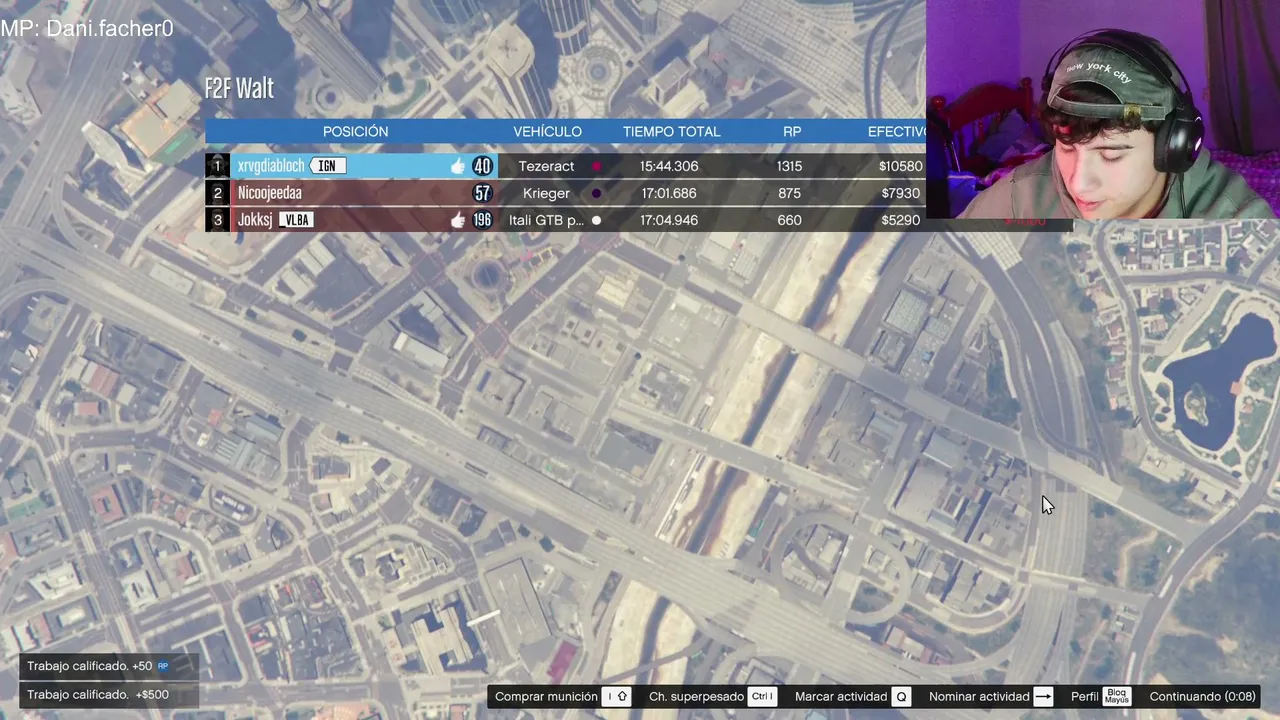Open Perfil from the bottom bar

[x=1085, y=697]
